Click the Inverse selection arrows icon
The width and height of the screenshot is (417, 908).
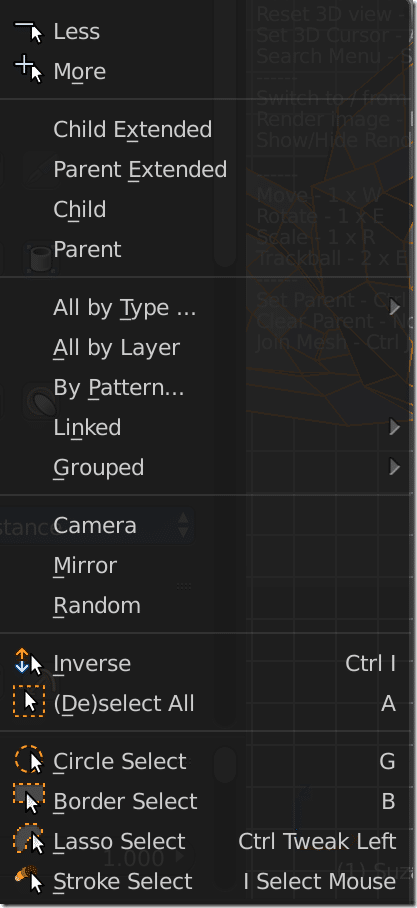tap(28, 663)
